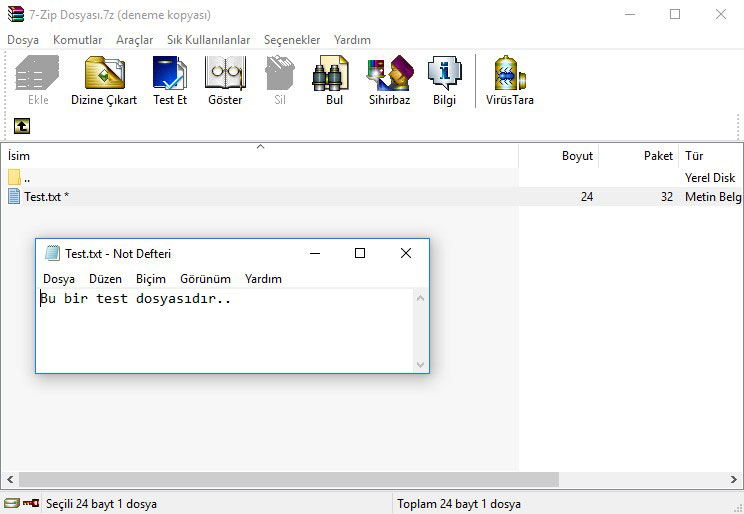Image resolution: width=744 pixels, height=514 pixels.
Task: Open Notepad's Yardım menu
Action: point(263,279)
